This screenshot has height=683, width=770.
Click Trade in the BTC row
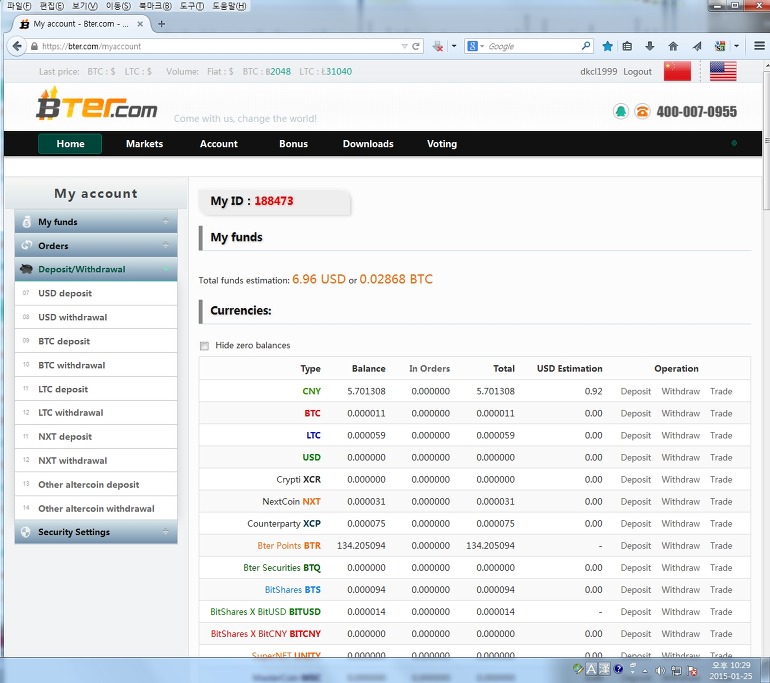point(721,413)
